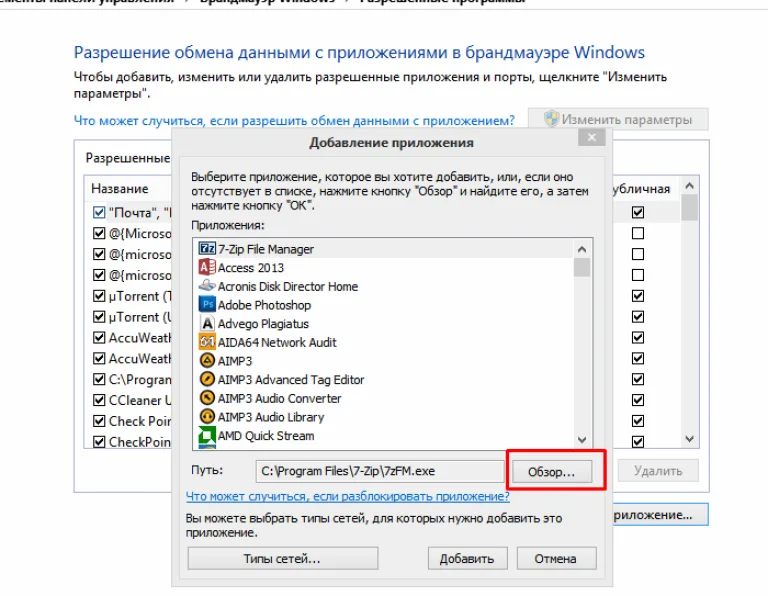768x596 pixels.
Task: Click the AIDA64 Network Audit icon
Action: (207, 341)
